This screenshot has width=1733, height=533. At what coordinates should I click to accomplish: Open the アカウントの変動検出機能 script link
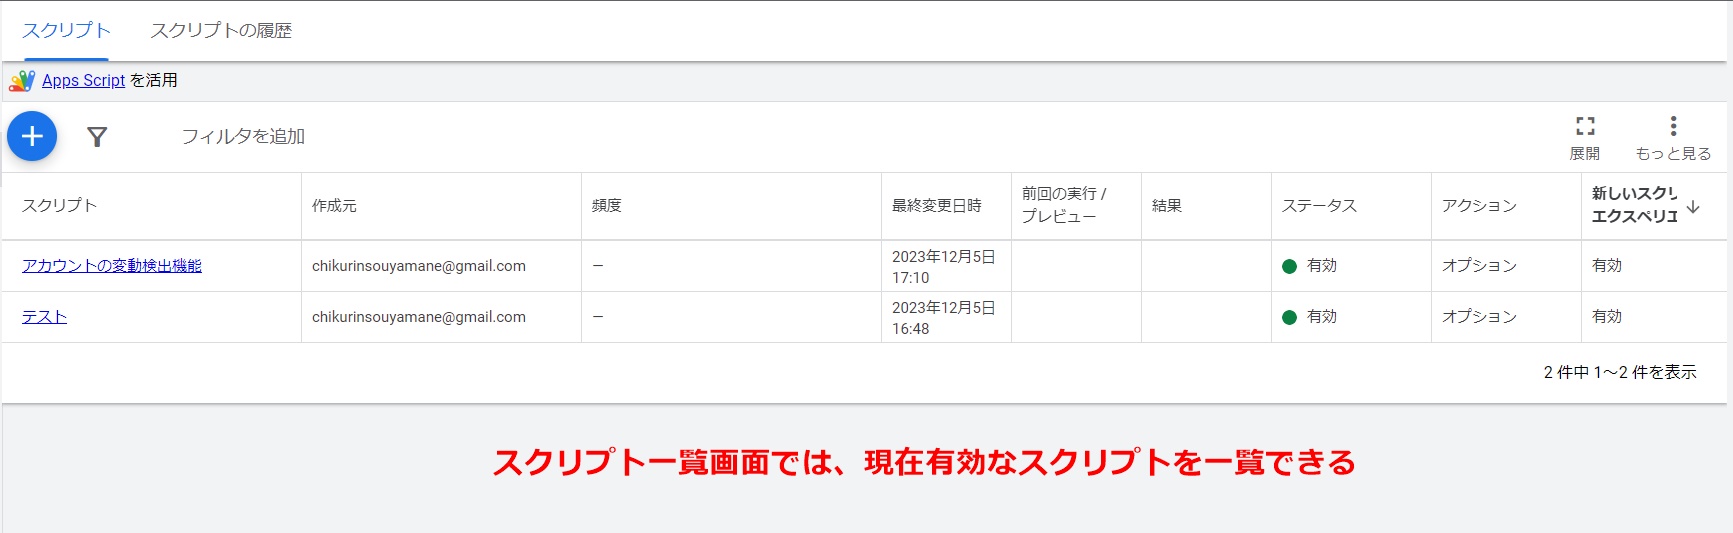[x=112, y=266]
